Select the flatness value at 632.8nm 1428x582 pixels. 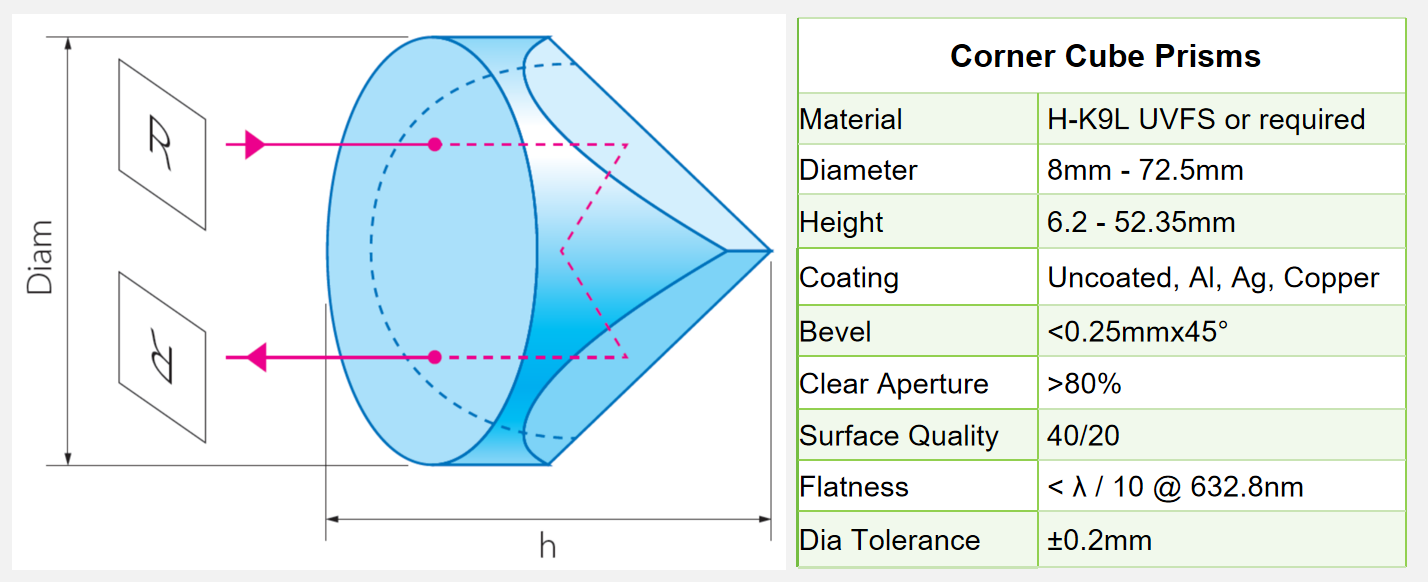(x=1175, y=488)
